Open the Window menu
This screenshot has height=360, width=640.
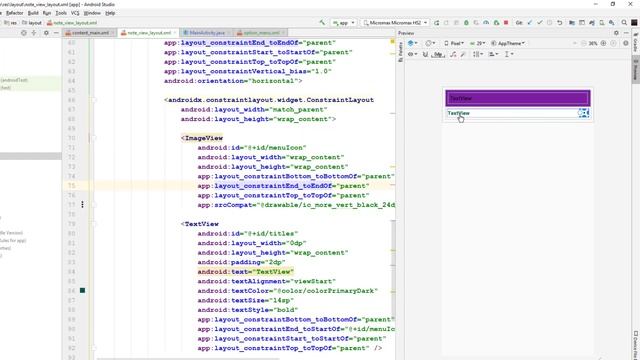pos(92,13)
